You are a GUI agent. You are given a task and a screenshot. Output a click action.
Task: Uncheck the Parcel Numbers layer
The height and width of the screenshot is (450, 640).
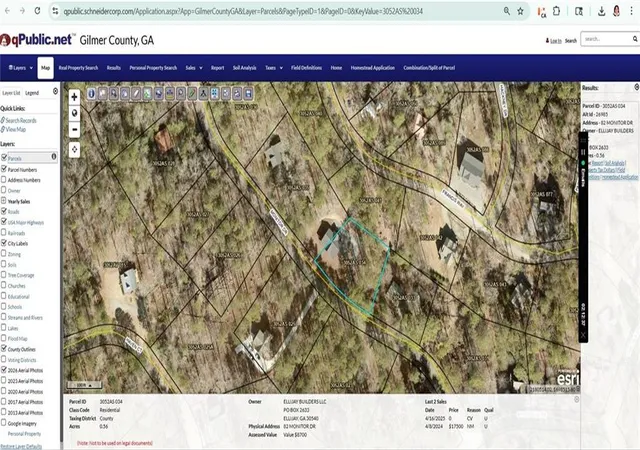pos(4,169)
